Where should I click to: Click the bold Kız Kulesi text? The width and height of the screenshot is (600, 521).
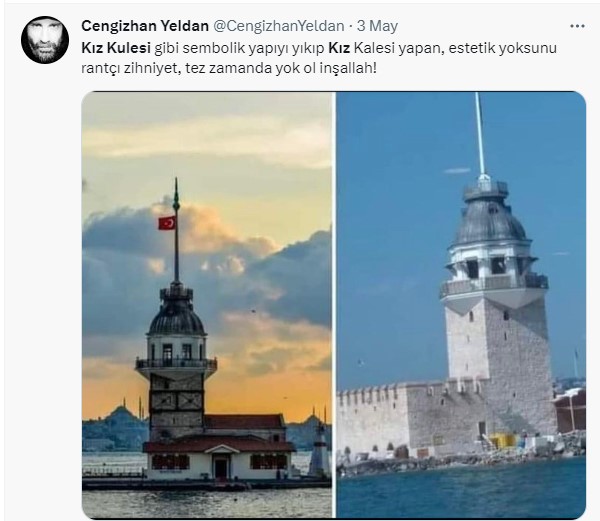pyautogui.click(x=116, y=48)
